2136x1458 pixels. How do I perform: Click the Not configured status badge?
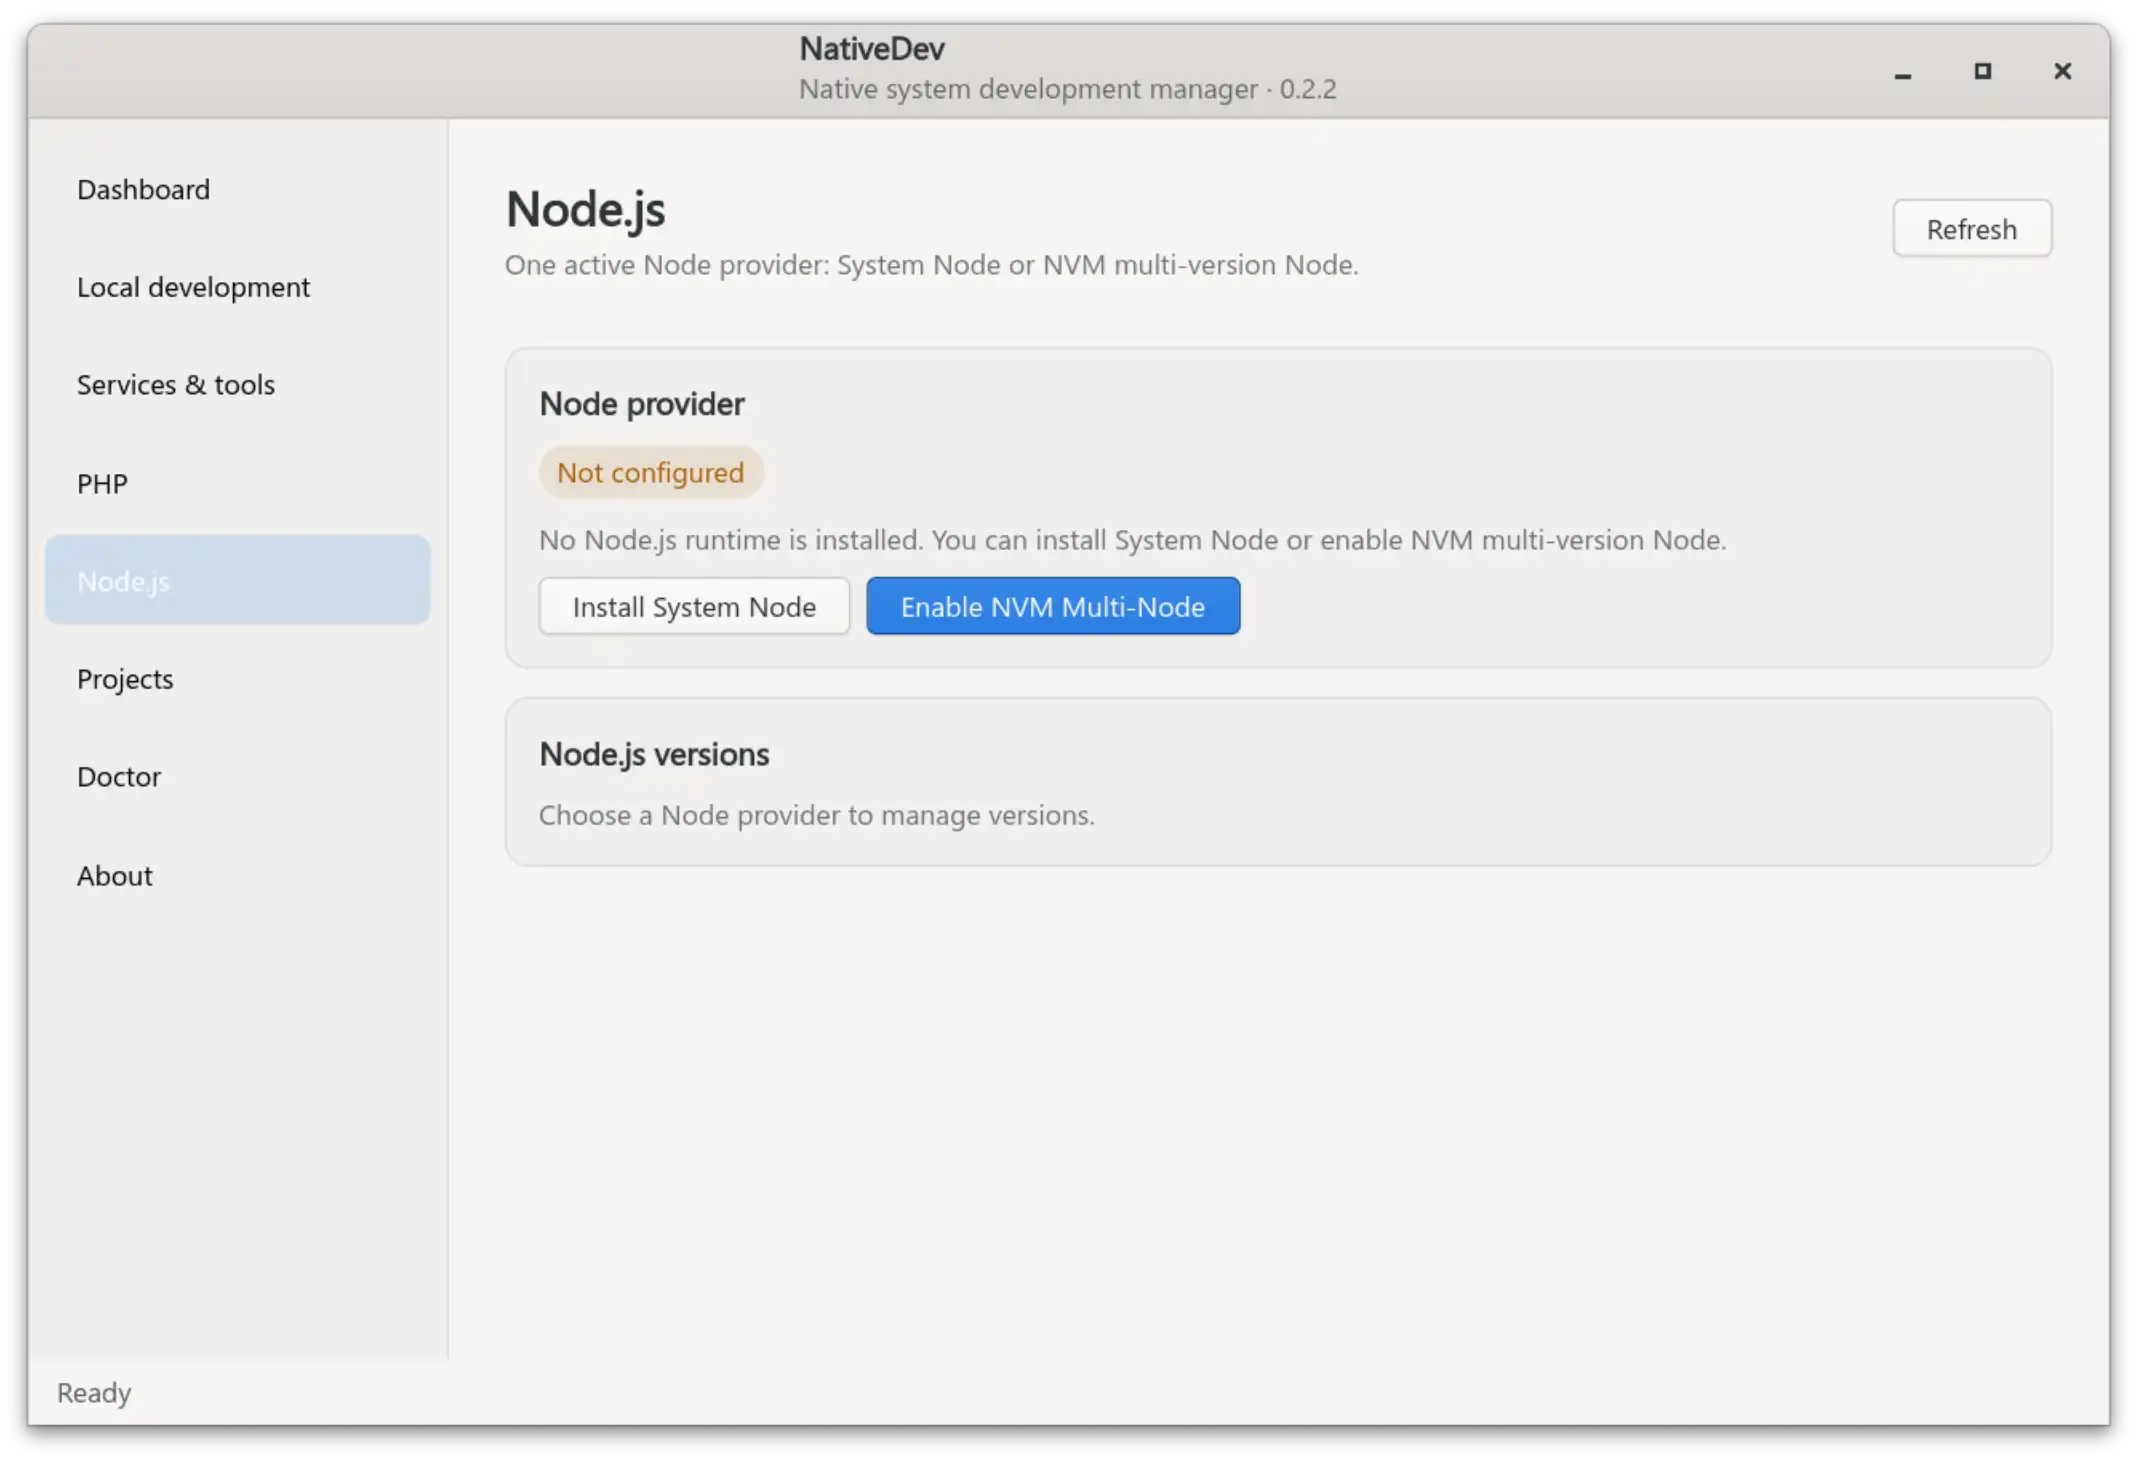coord(651,472)
